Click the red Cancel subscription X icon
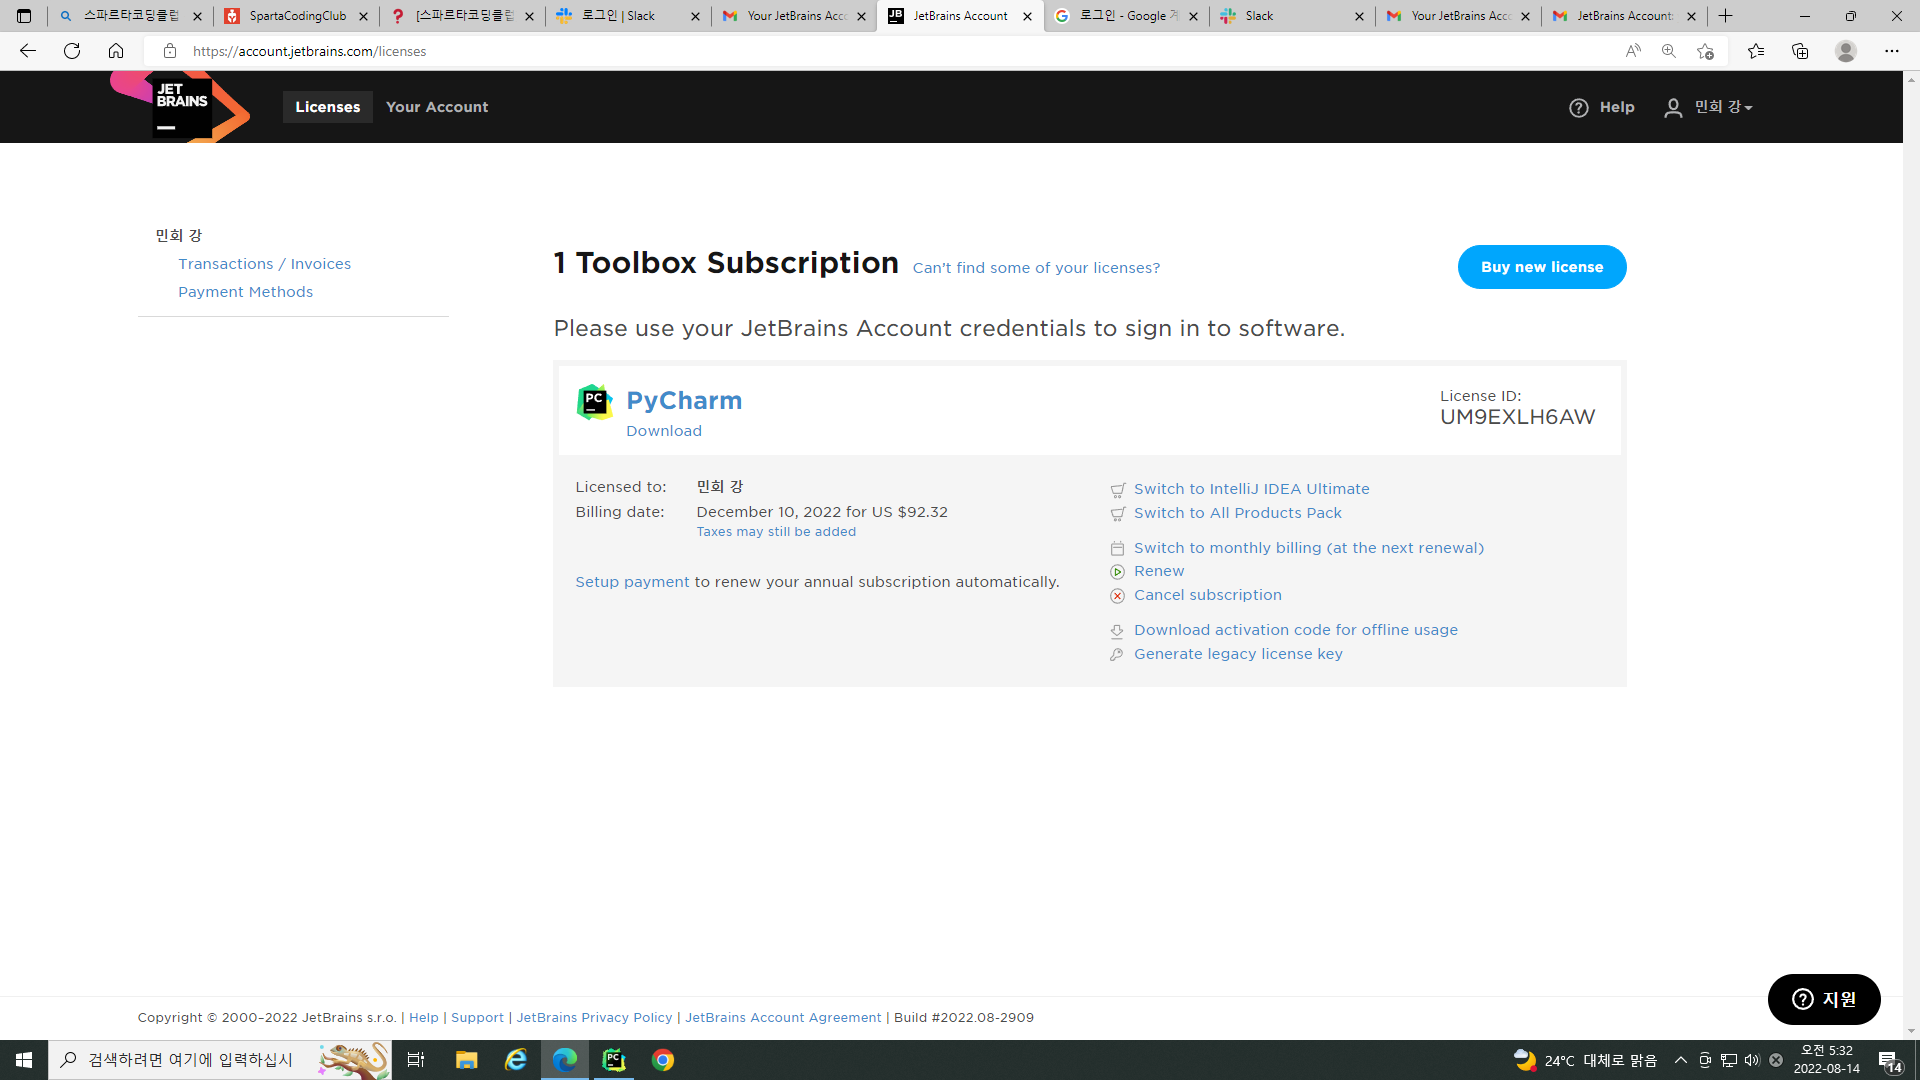 point(1118,596)
